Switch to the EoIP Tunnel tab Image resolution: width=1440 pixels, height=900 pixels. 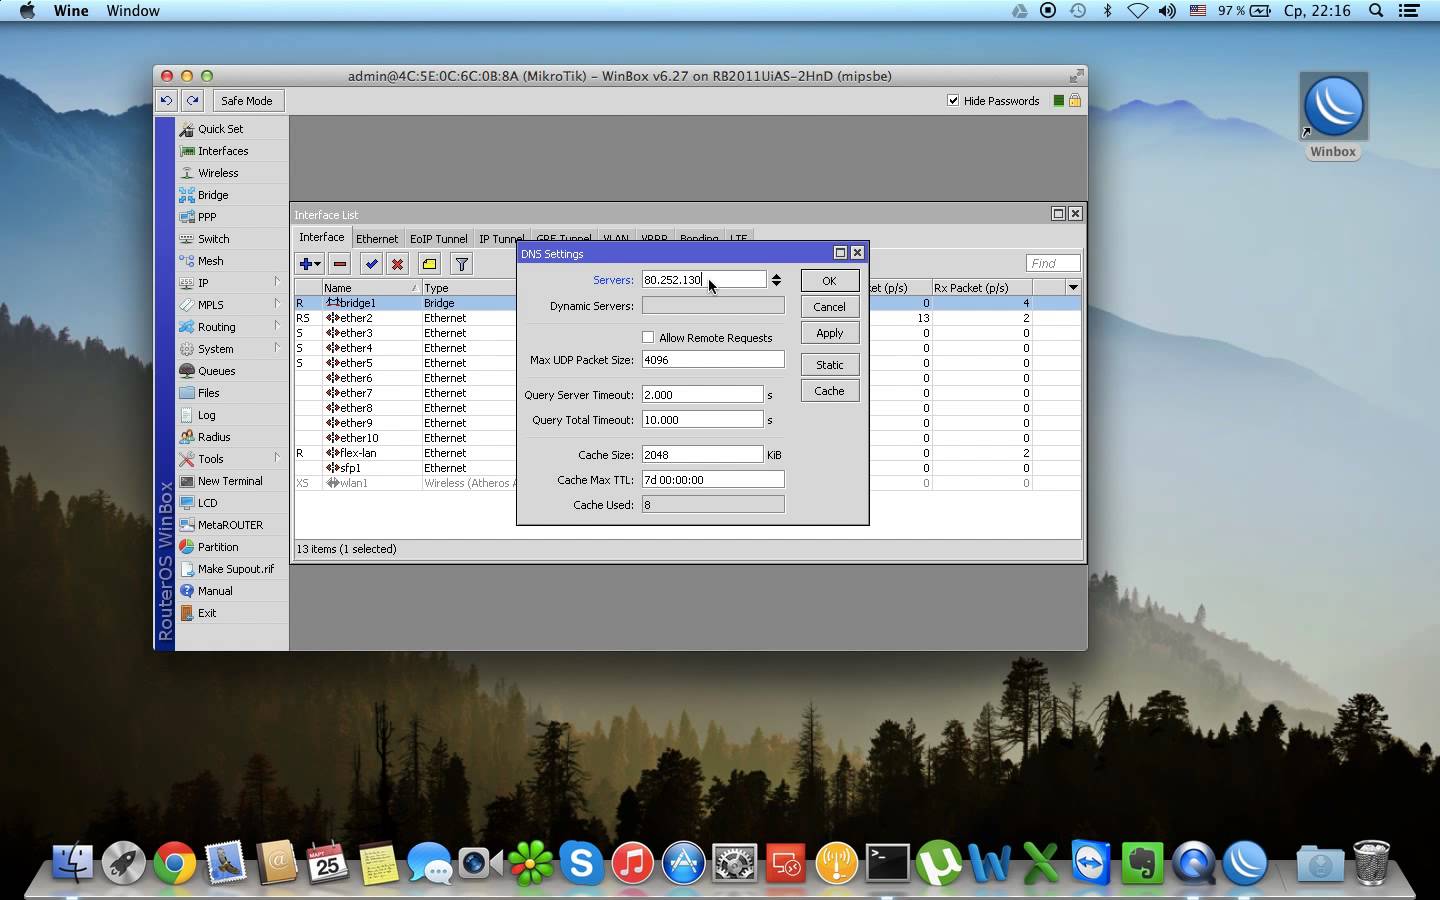pos(438,239)
